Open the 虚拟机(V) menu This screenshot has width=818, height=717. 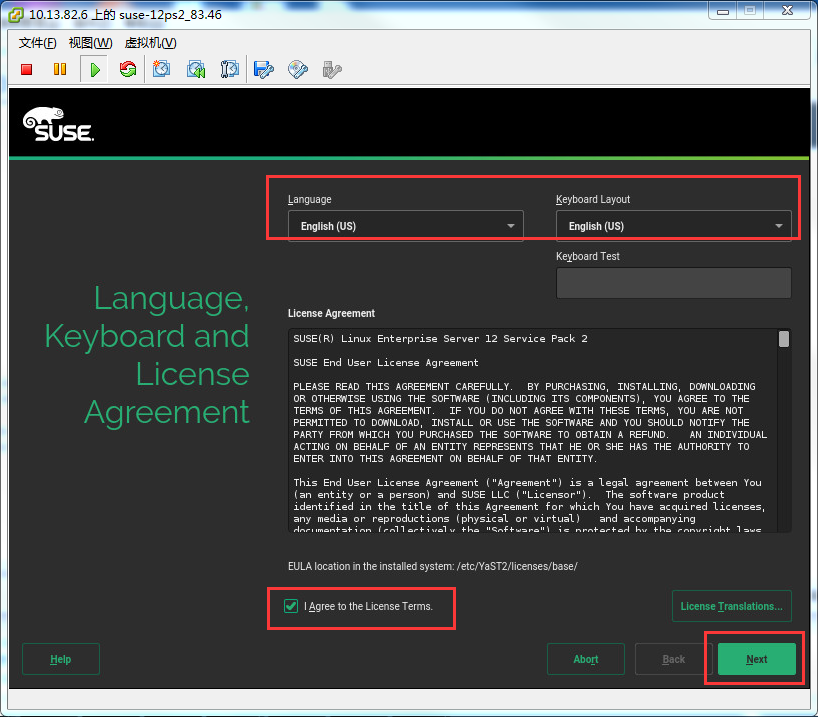click(x=150, y=43)
